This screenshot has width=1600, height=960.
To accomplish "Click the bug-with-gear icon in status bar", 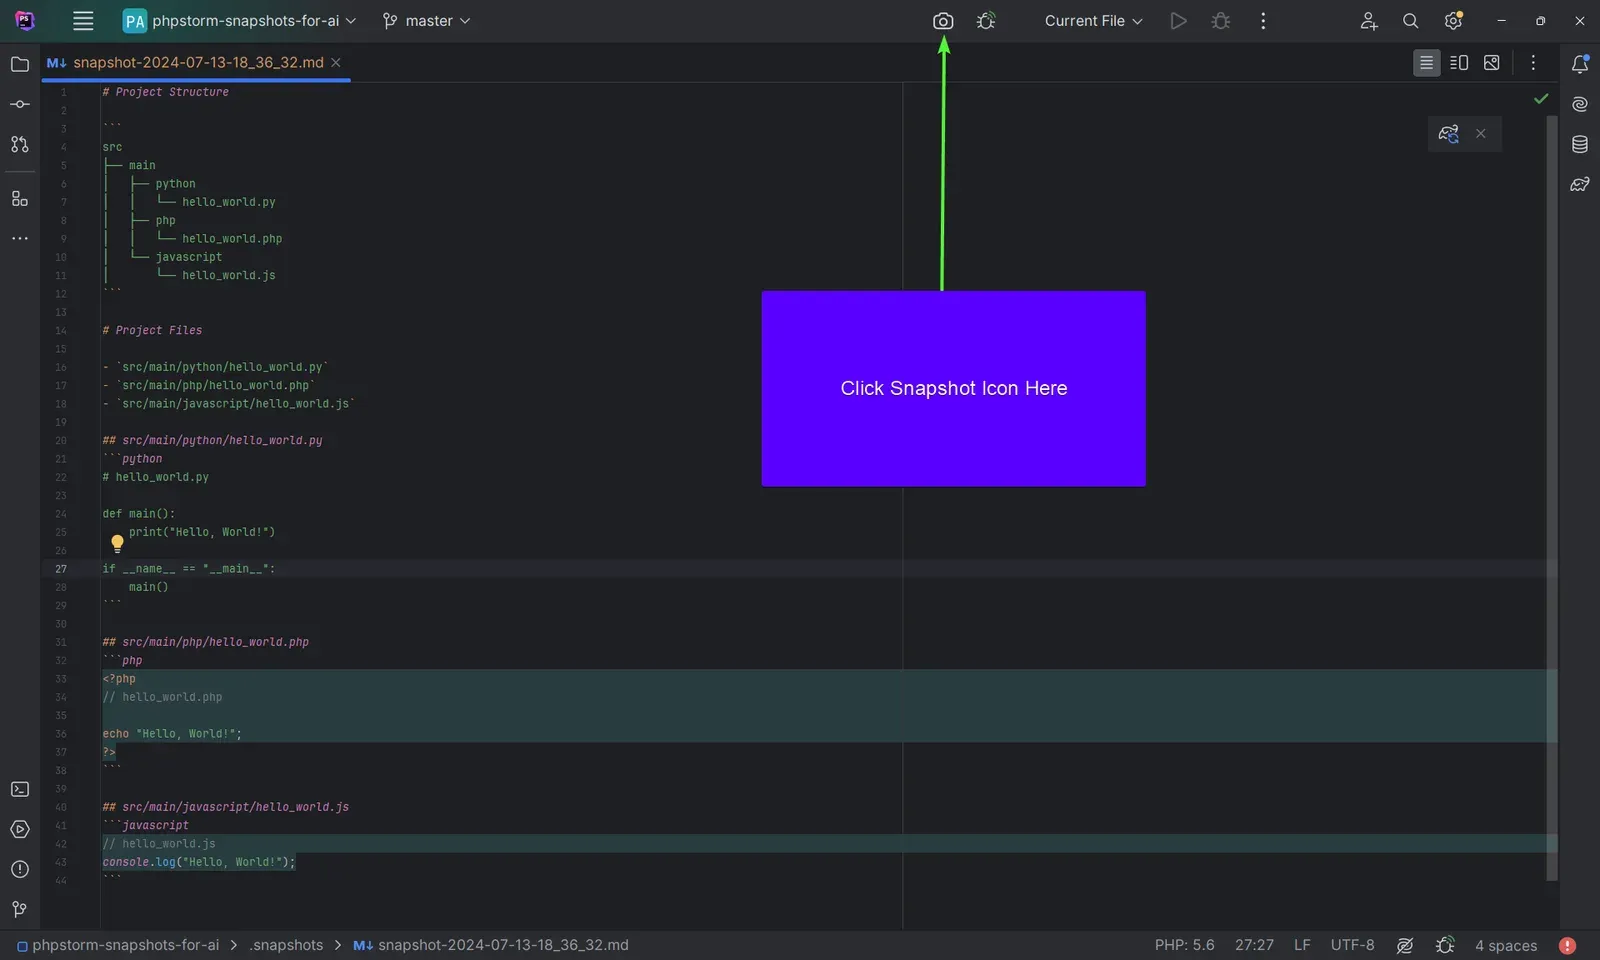I will click(x=1445, y=946).
